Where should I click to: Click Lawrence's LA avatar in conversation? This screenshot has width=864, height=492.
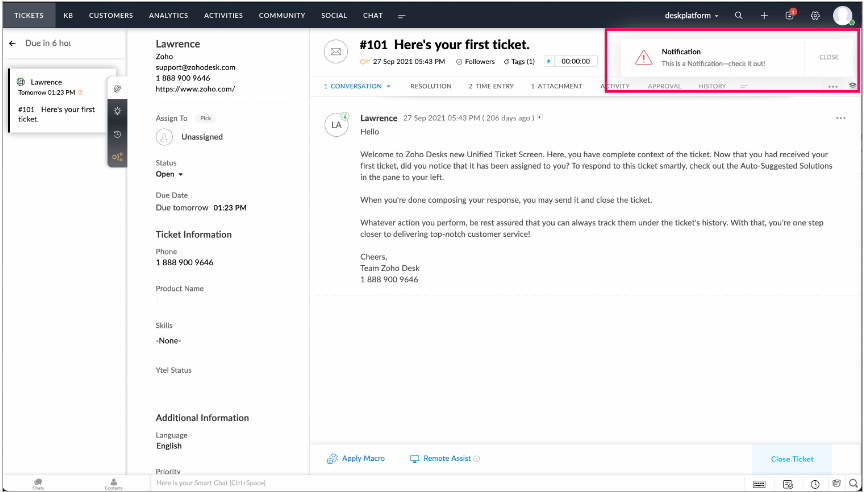pyautogui.click(x=336, y=125)
